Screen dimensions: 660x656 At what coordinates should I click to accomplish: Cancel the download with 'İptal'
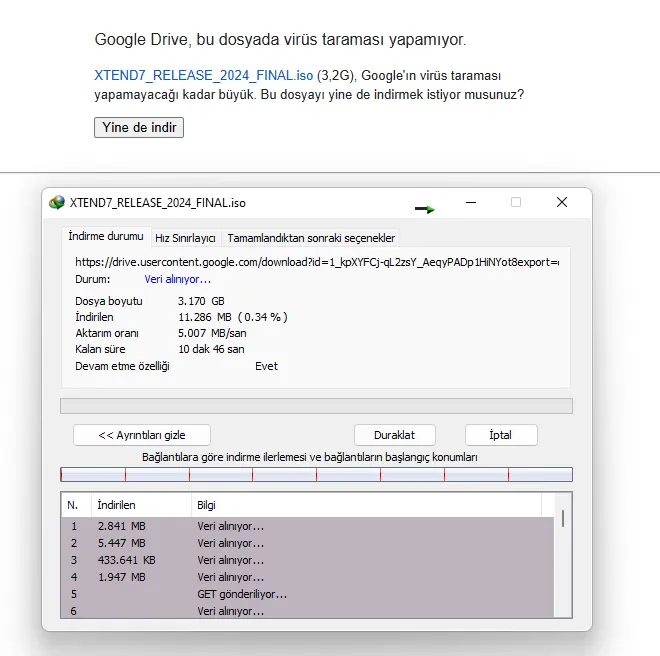point(501,435)
